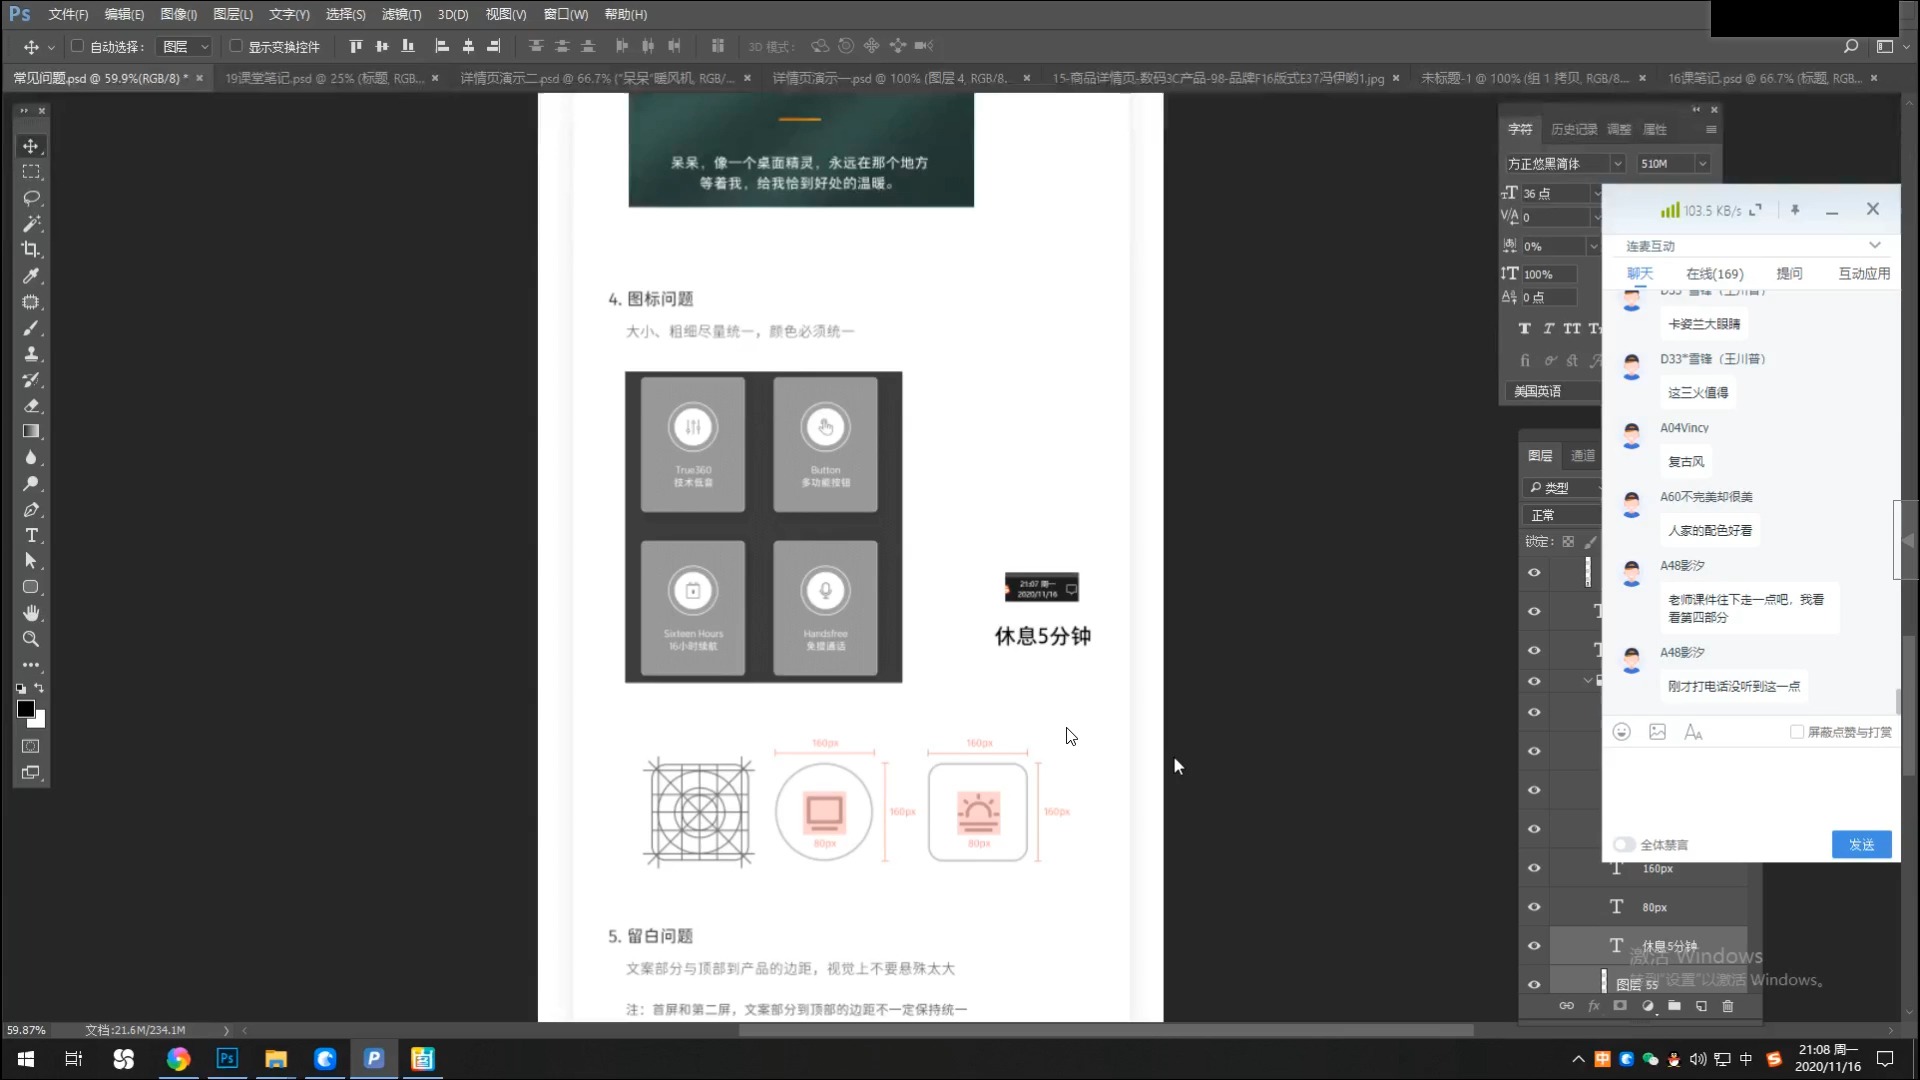Click the foreground color swatch
This screenshot has width=1920, height=1080.
pos(26,708)
